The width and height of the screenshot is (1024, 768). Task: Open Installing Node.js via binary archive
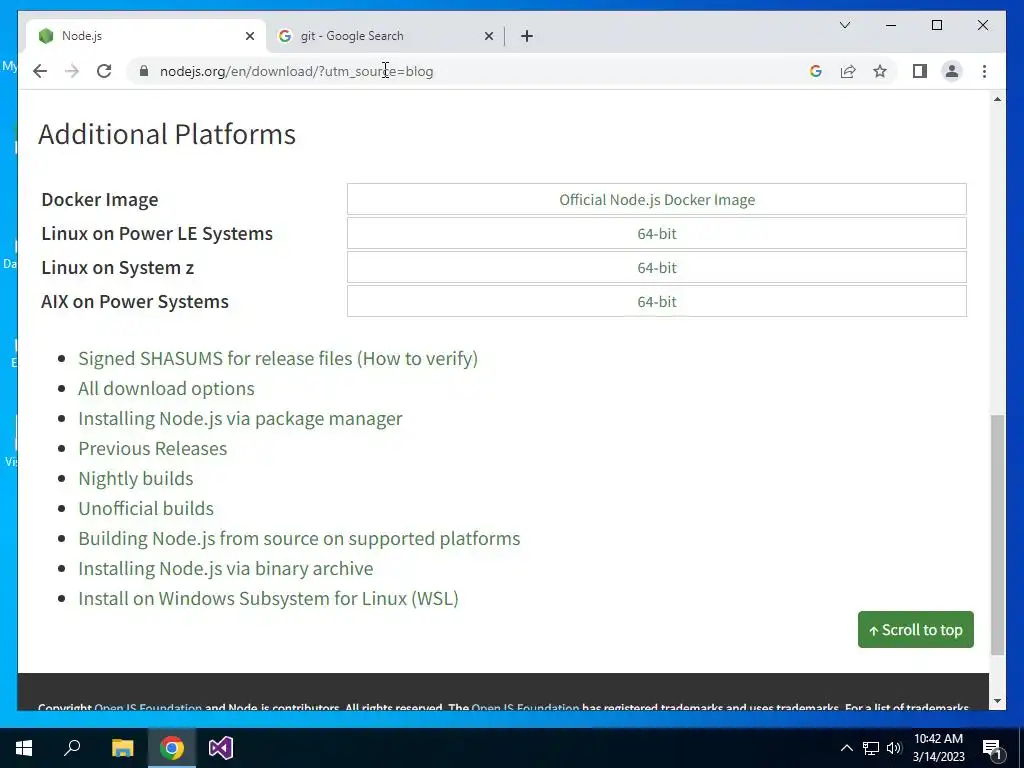click(x=226, y=568)
